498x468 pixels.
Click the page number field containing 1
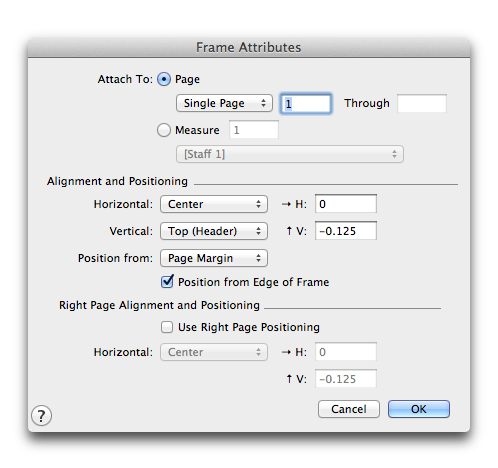click(x=306, y=104)
